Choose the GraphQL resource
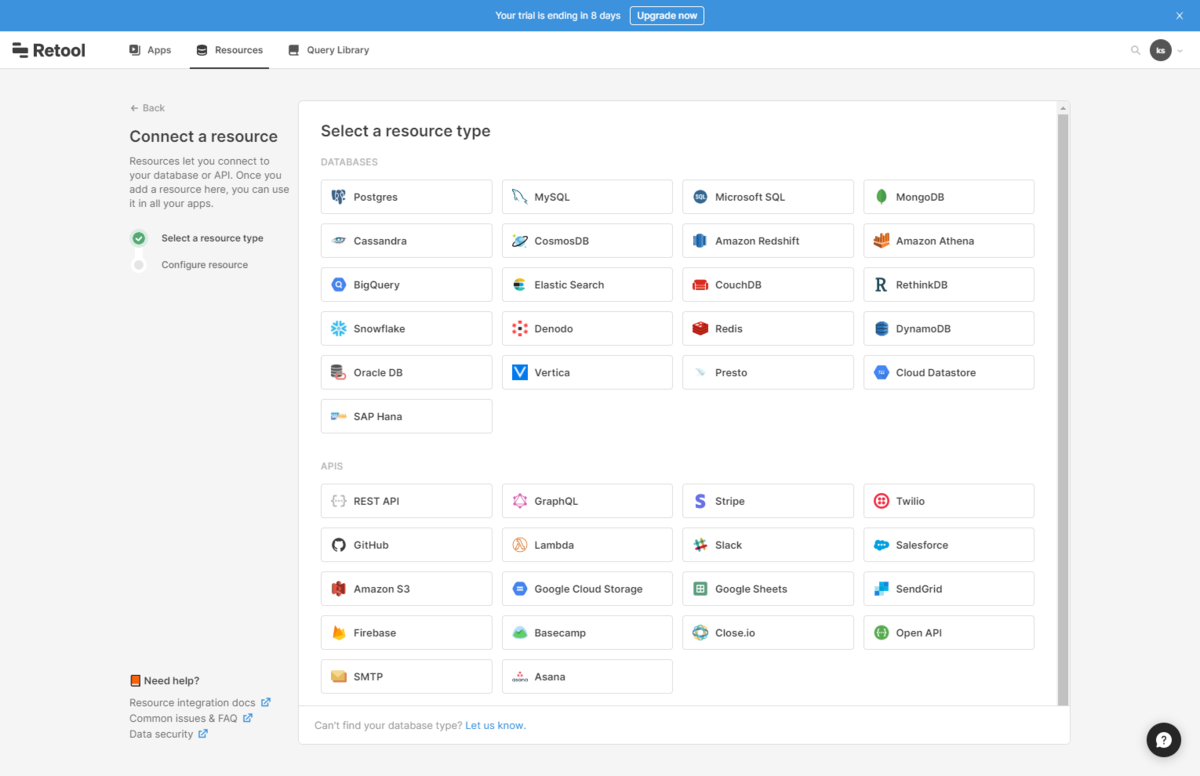Screen dimensions: 1200x776 (587, 501)
